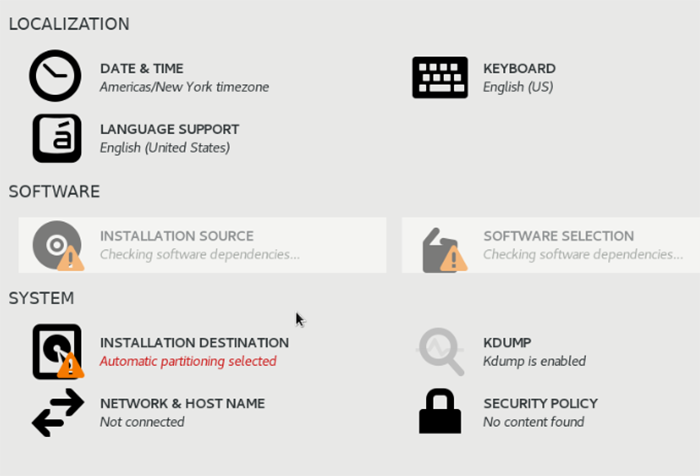This screenshot has width=700, height=476.
Task: Click the Language Support icon
Action: click(x=57, y=138)
